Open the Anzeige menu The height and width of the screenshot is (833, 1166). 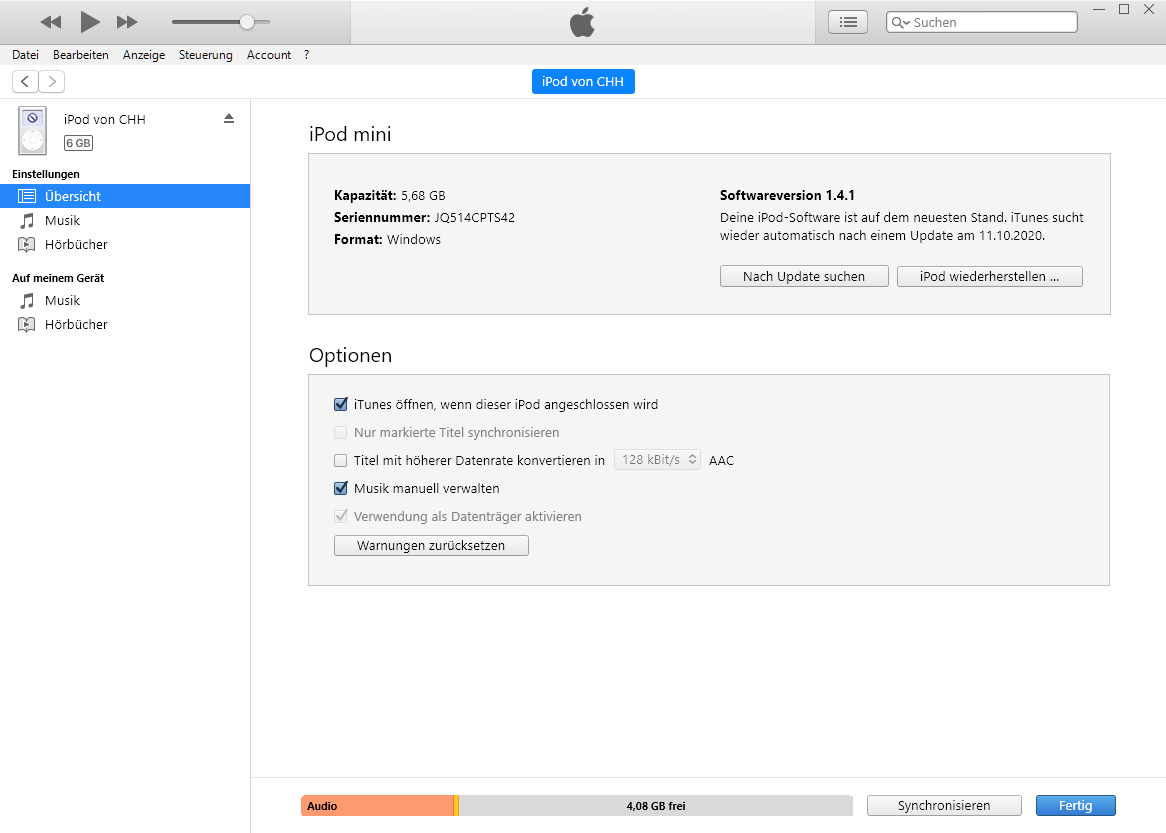[143, 55]
